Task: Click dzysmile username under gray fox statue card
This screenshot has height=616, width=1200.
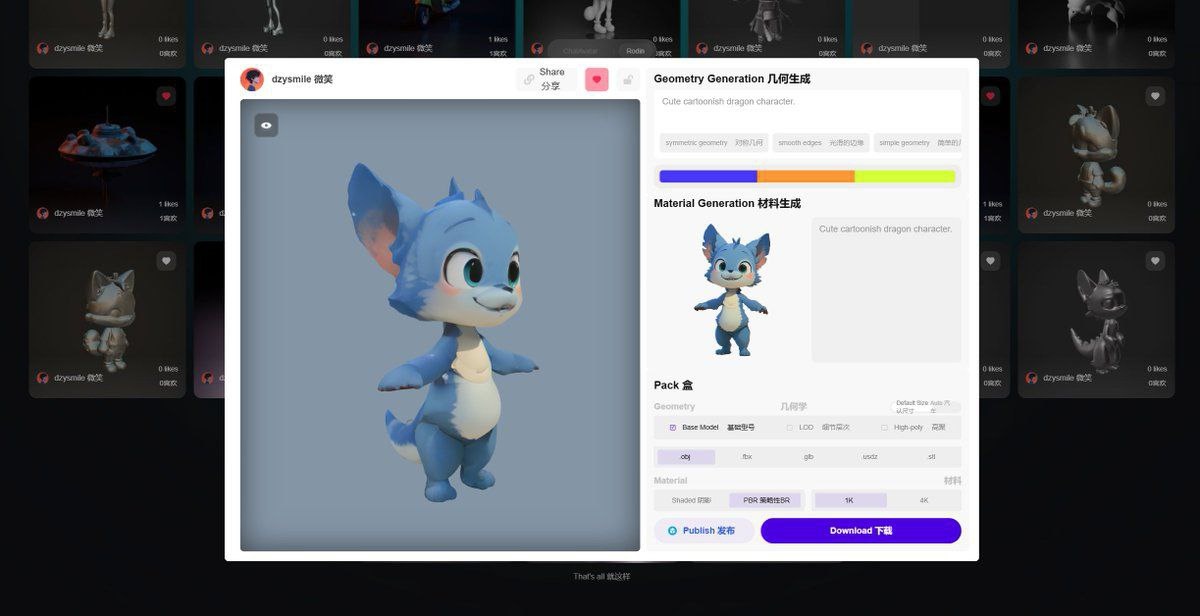Action: pos(1067,213)
